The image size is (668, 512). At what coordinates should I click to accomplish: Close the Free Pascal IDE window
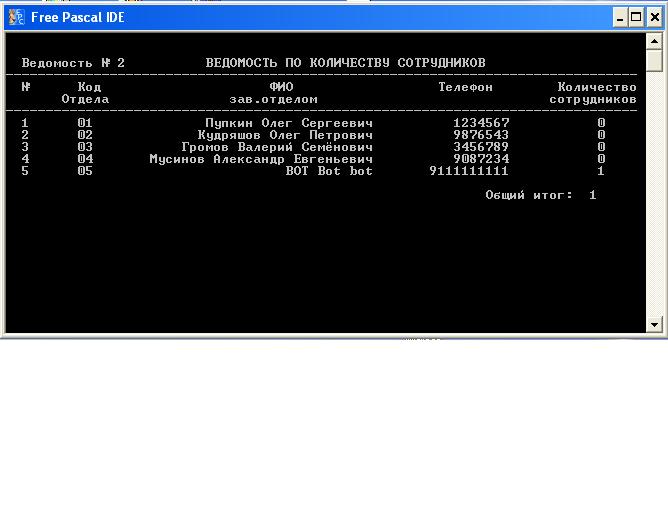pos(654,17)
